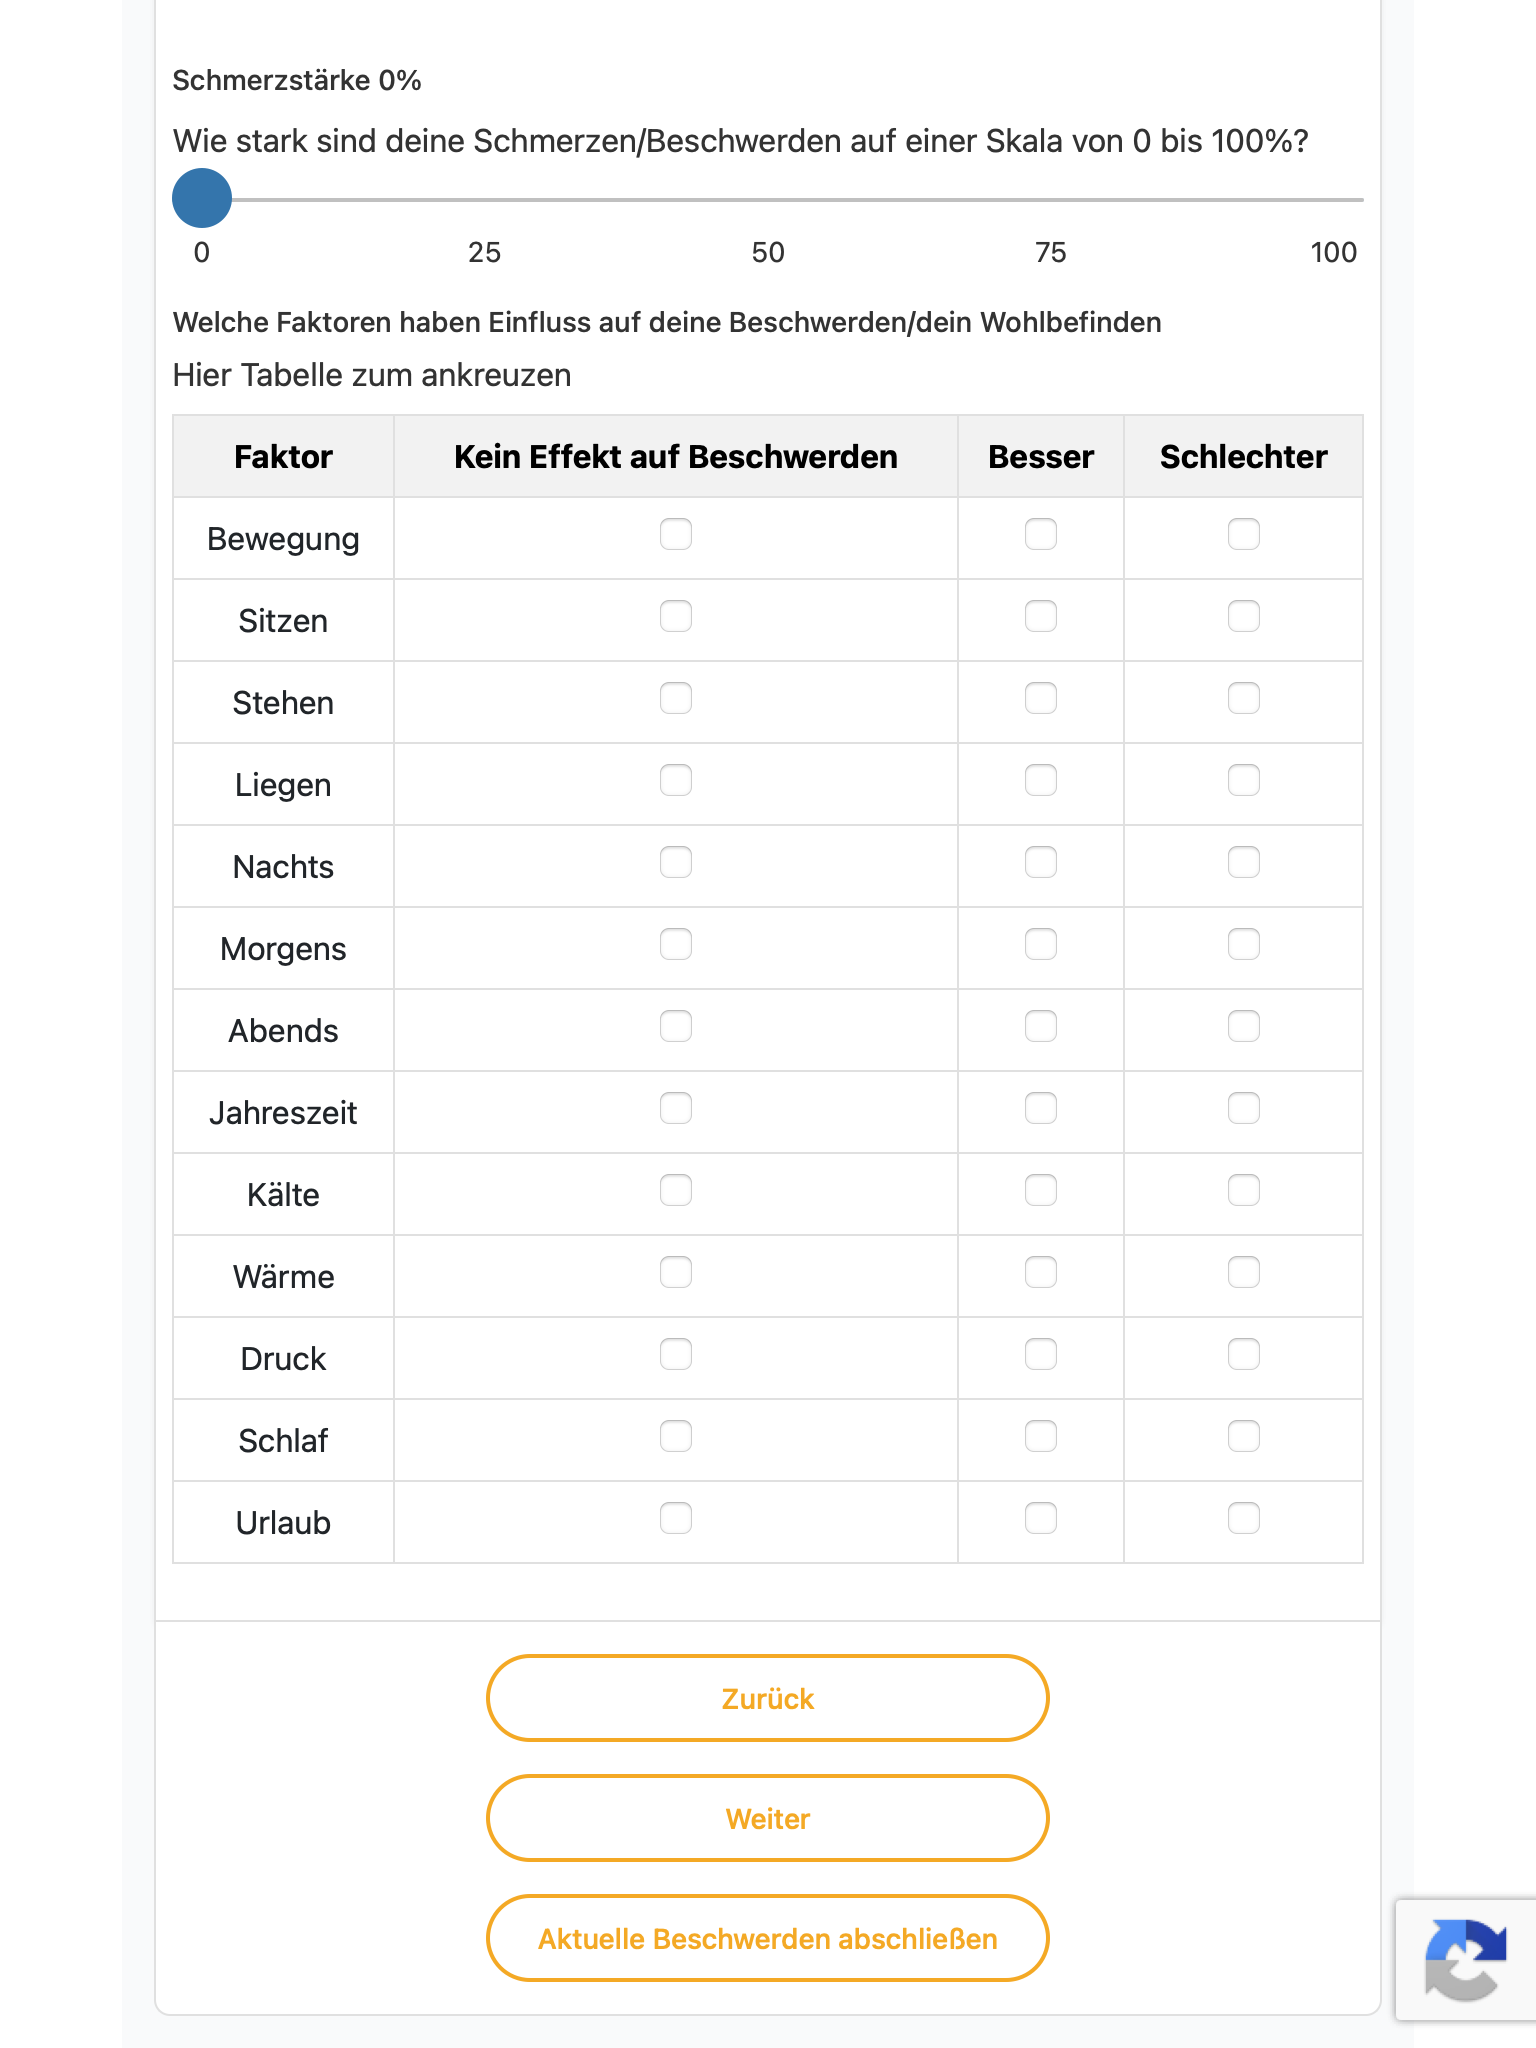Click the pain slider's blue handle
Viewport: 1536px width, 2048px height.
click(202, 198)
